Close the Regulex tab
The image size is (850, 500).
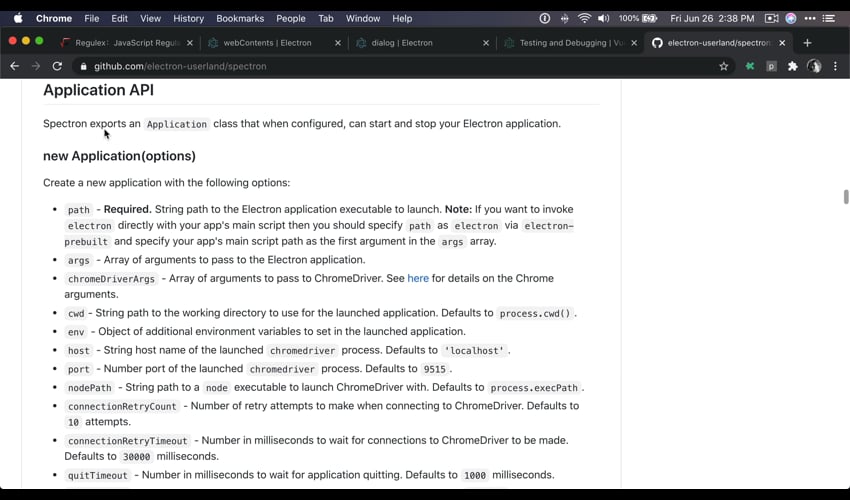190,43
